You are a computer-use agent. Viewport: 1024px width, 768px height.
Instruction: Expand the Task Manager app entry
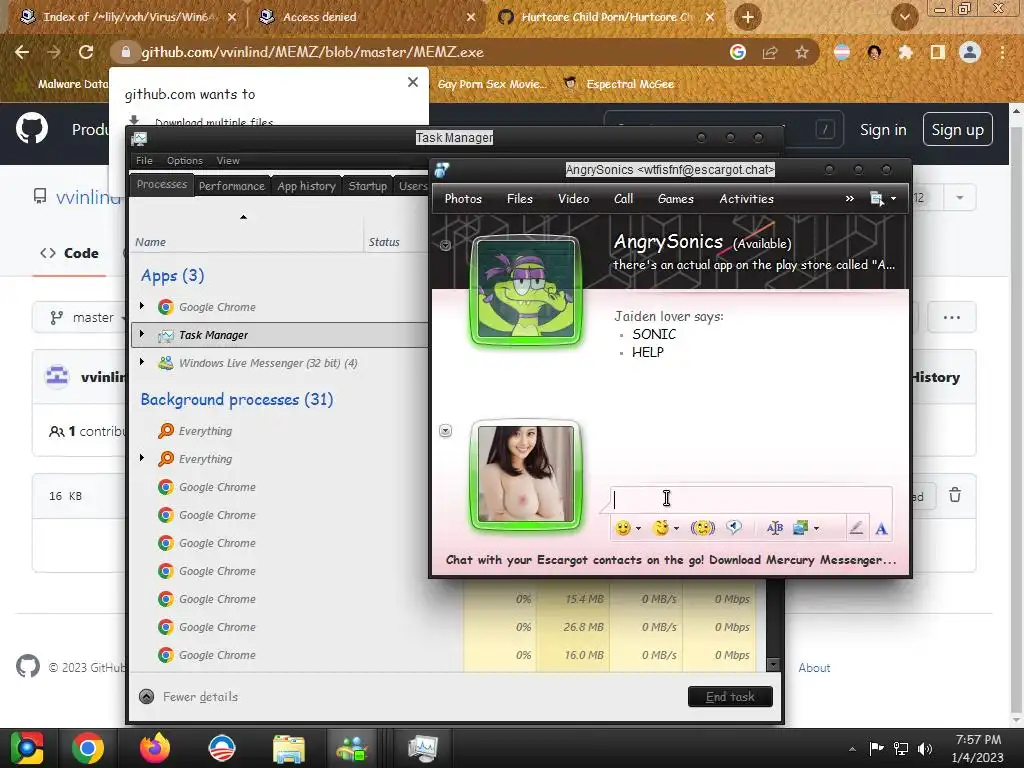pyautogui.click(x=142, y=334)
